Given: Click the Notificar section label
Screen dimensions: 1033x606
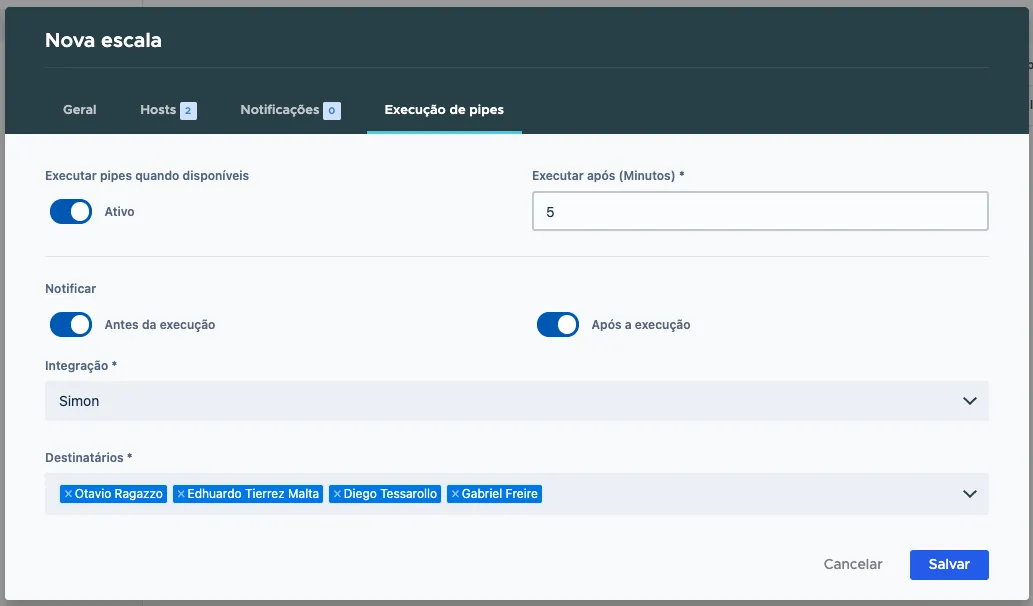Looking at the screenshot, I should click(x=70, y=289).
